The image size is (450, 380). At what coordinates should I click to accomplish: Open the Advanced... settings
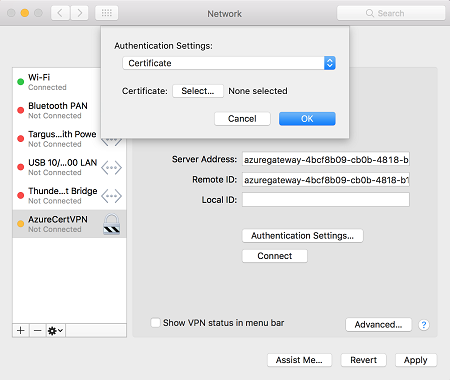click(378, 324)
